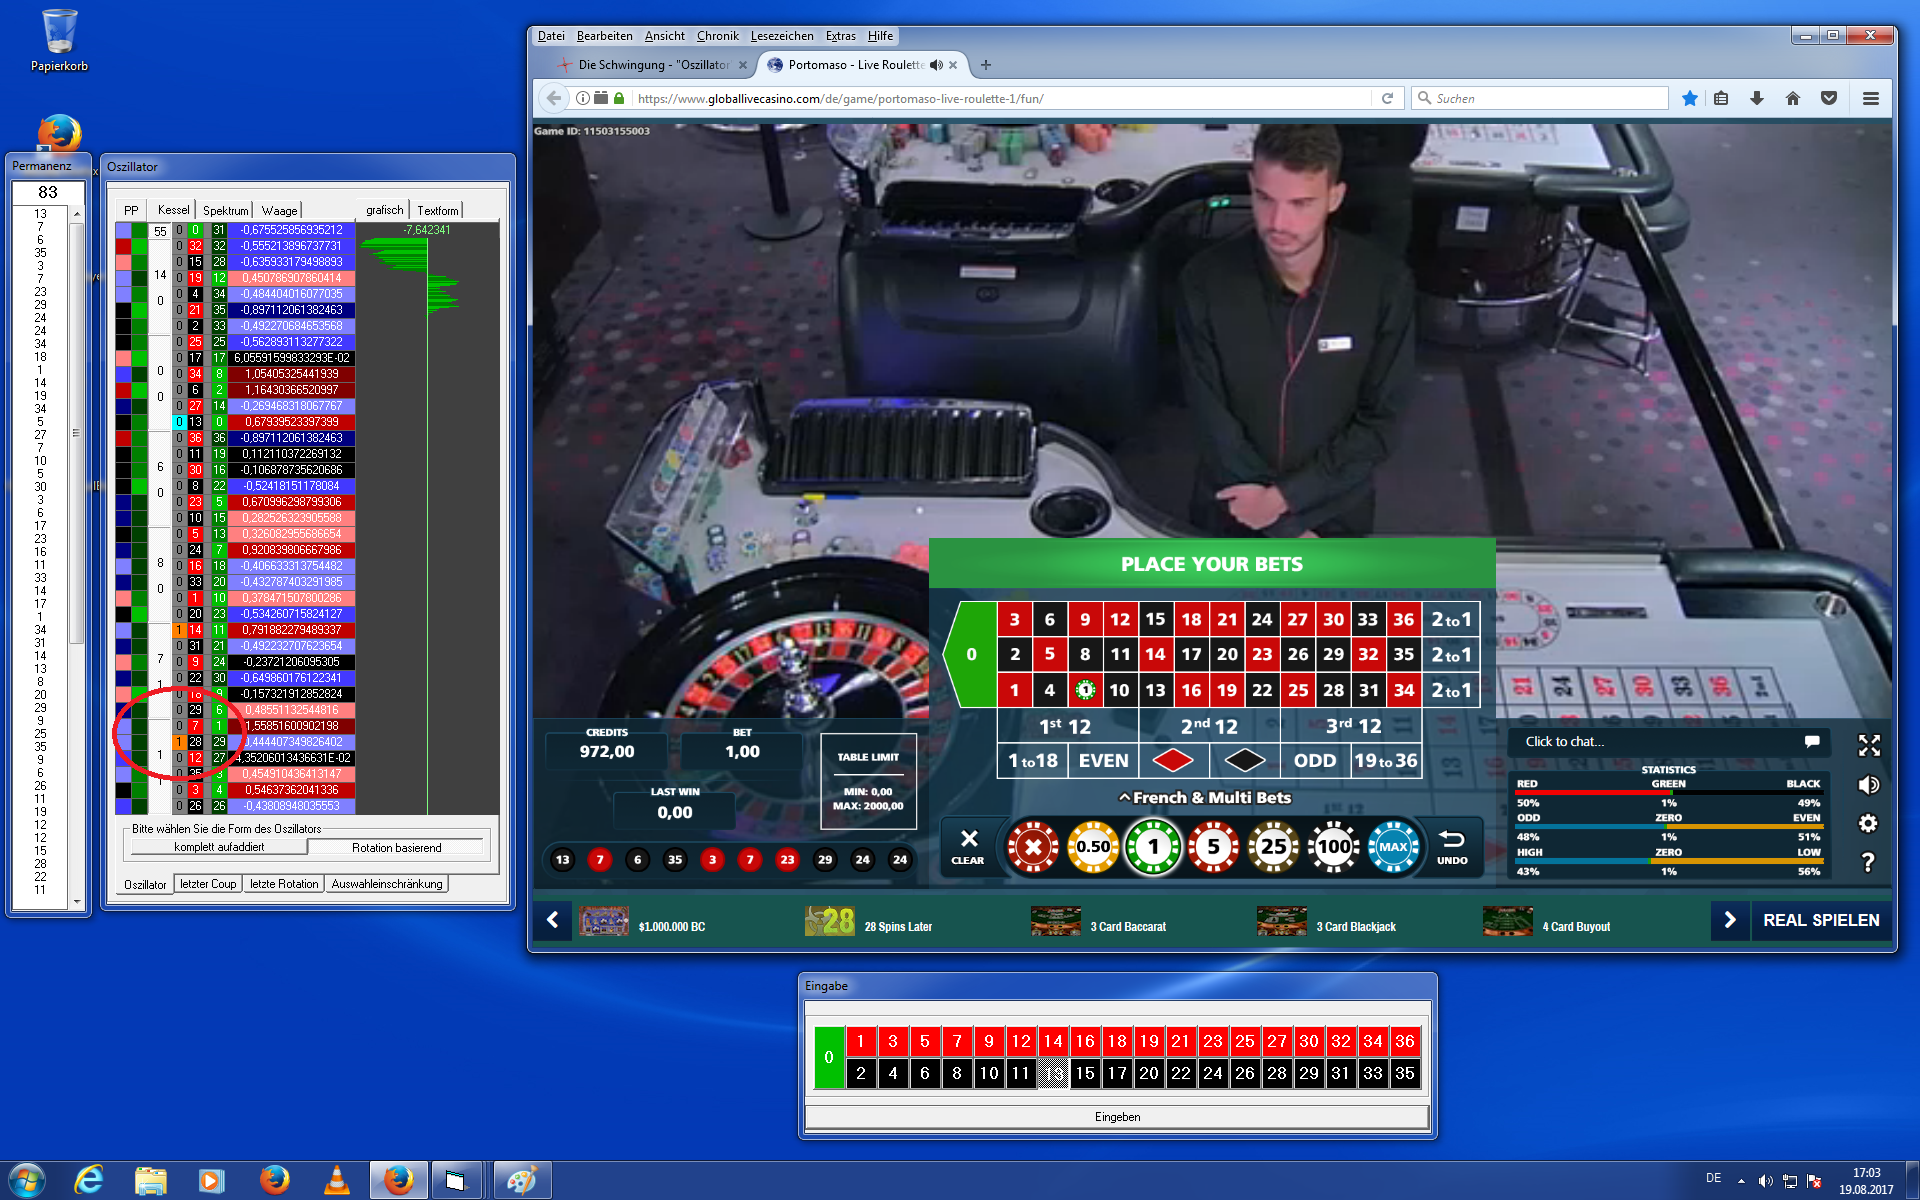This screenshot has width=1920, height=1200.
Task: Bookmark this page with star icon
Action: [x=1690, y=98]
